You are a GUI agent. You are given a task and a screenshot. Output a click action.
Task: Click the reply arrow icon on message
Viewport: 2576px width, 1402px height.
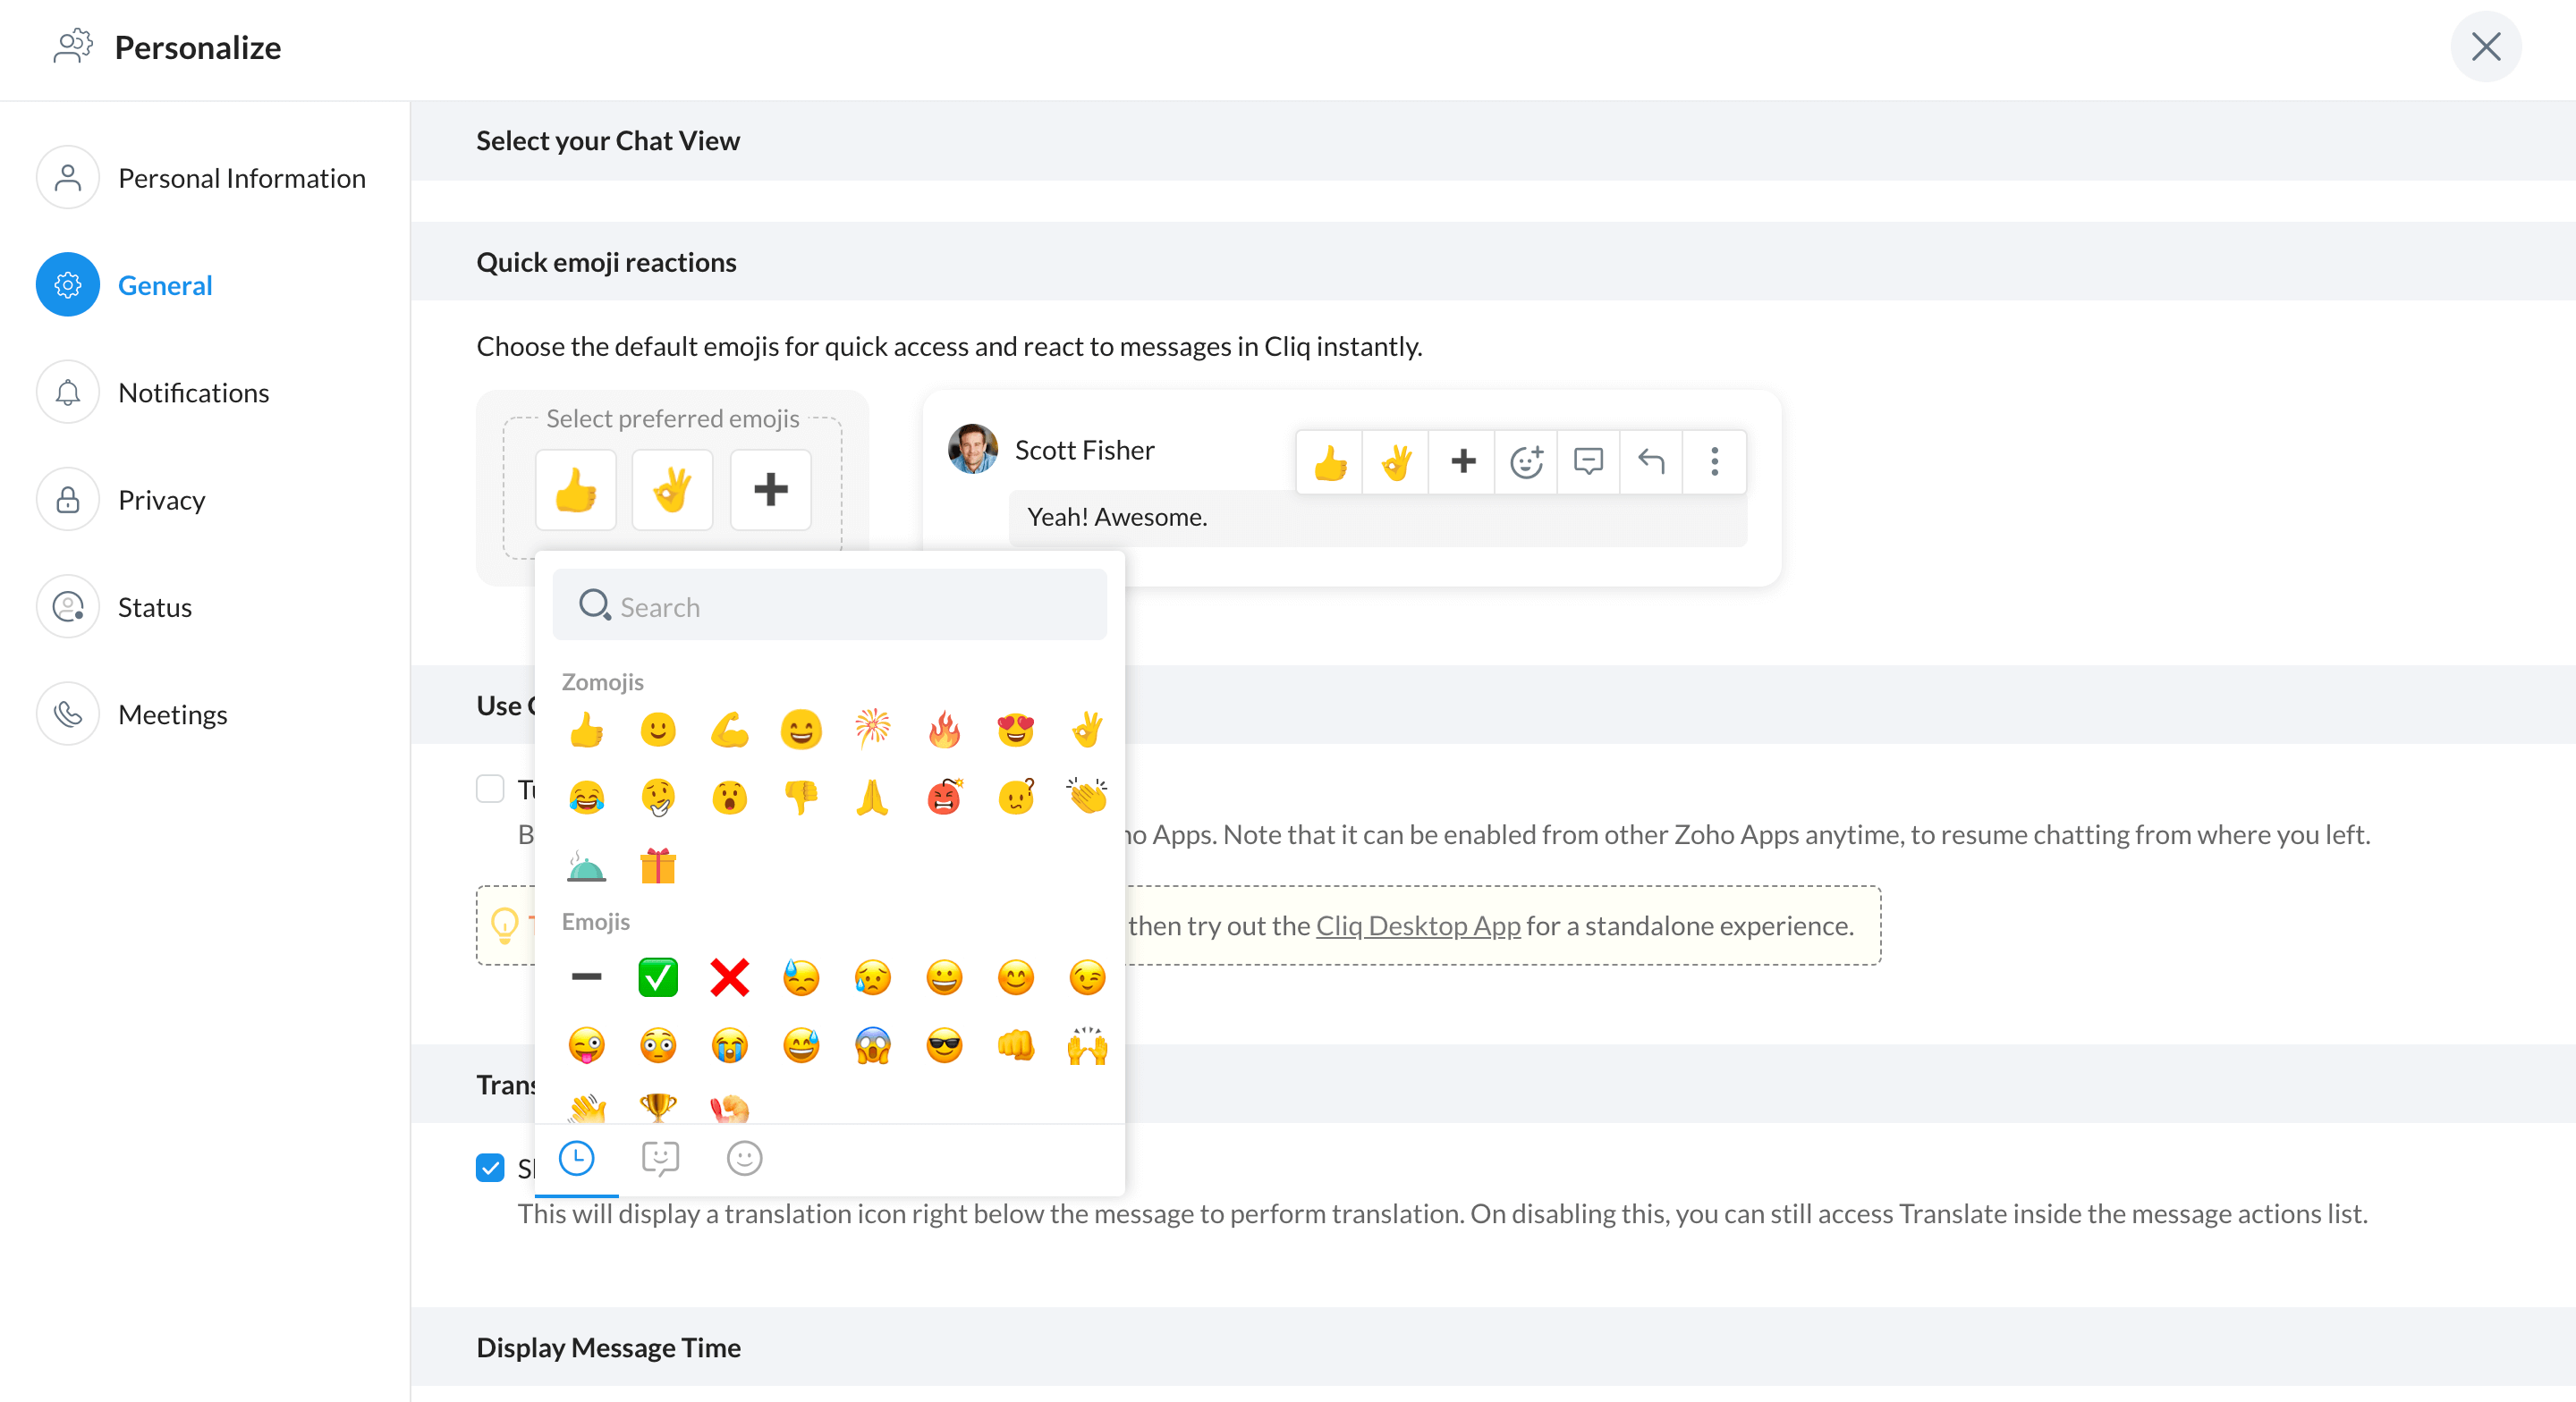click(1651, 461)
